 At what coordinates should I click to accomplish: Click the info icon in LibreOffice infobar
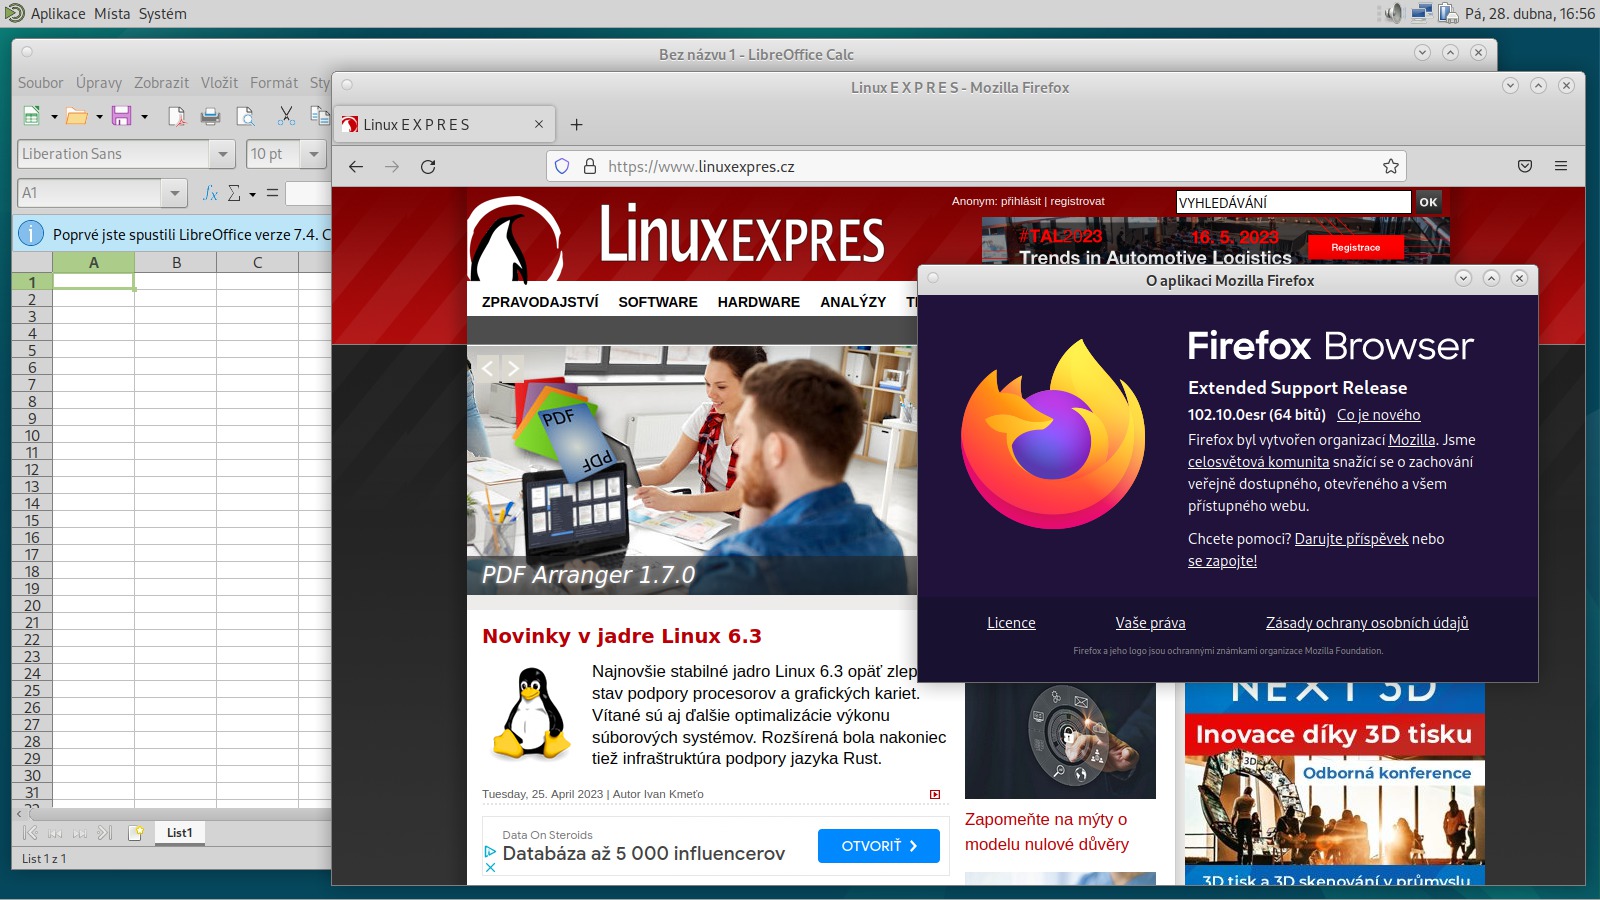tap(31, 234)
